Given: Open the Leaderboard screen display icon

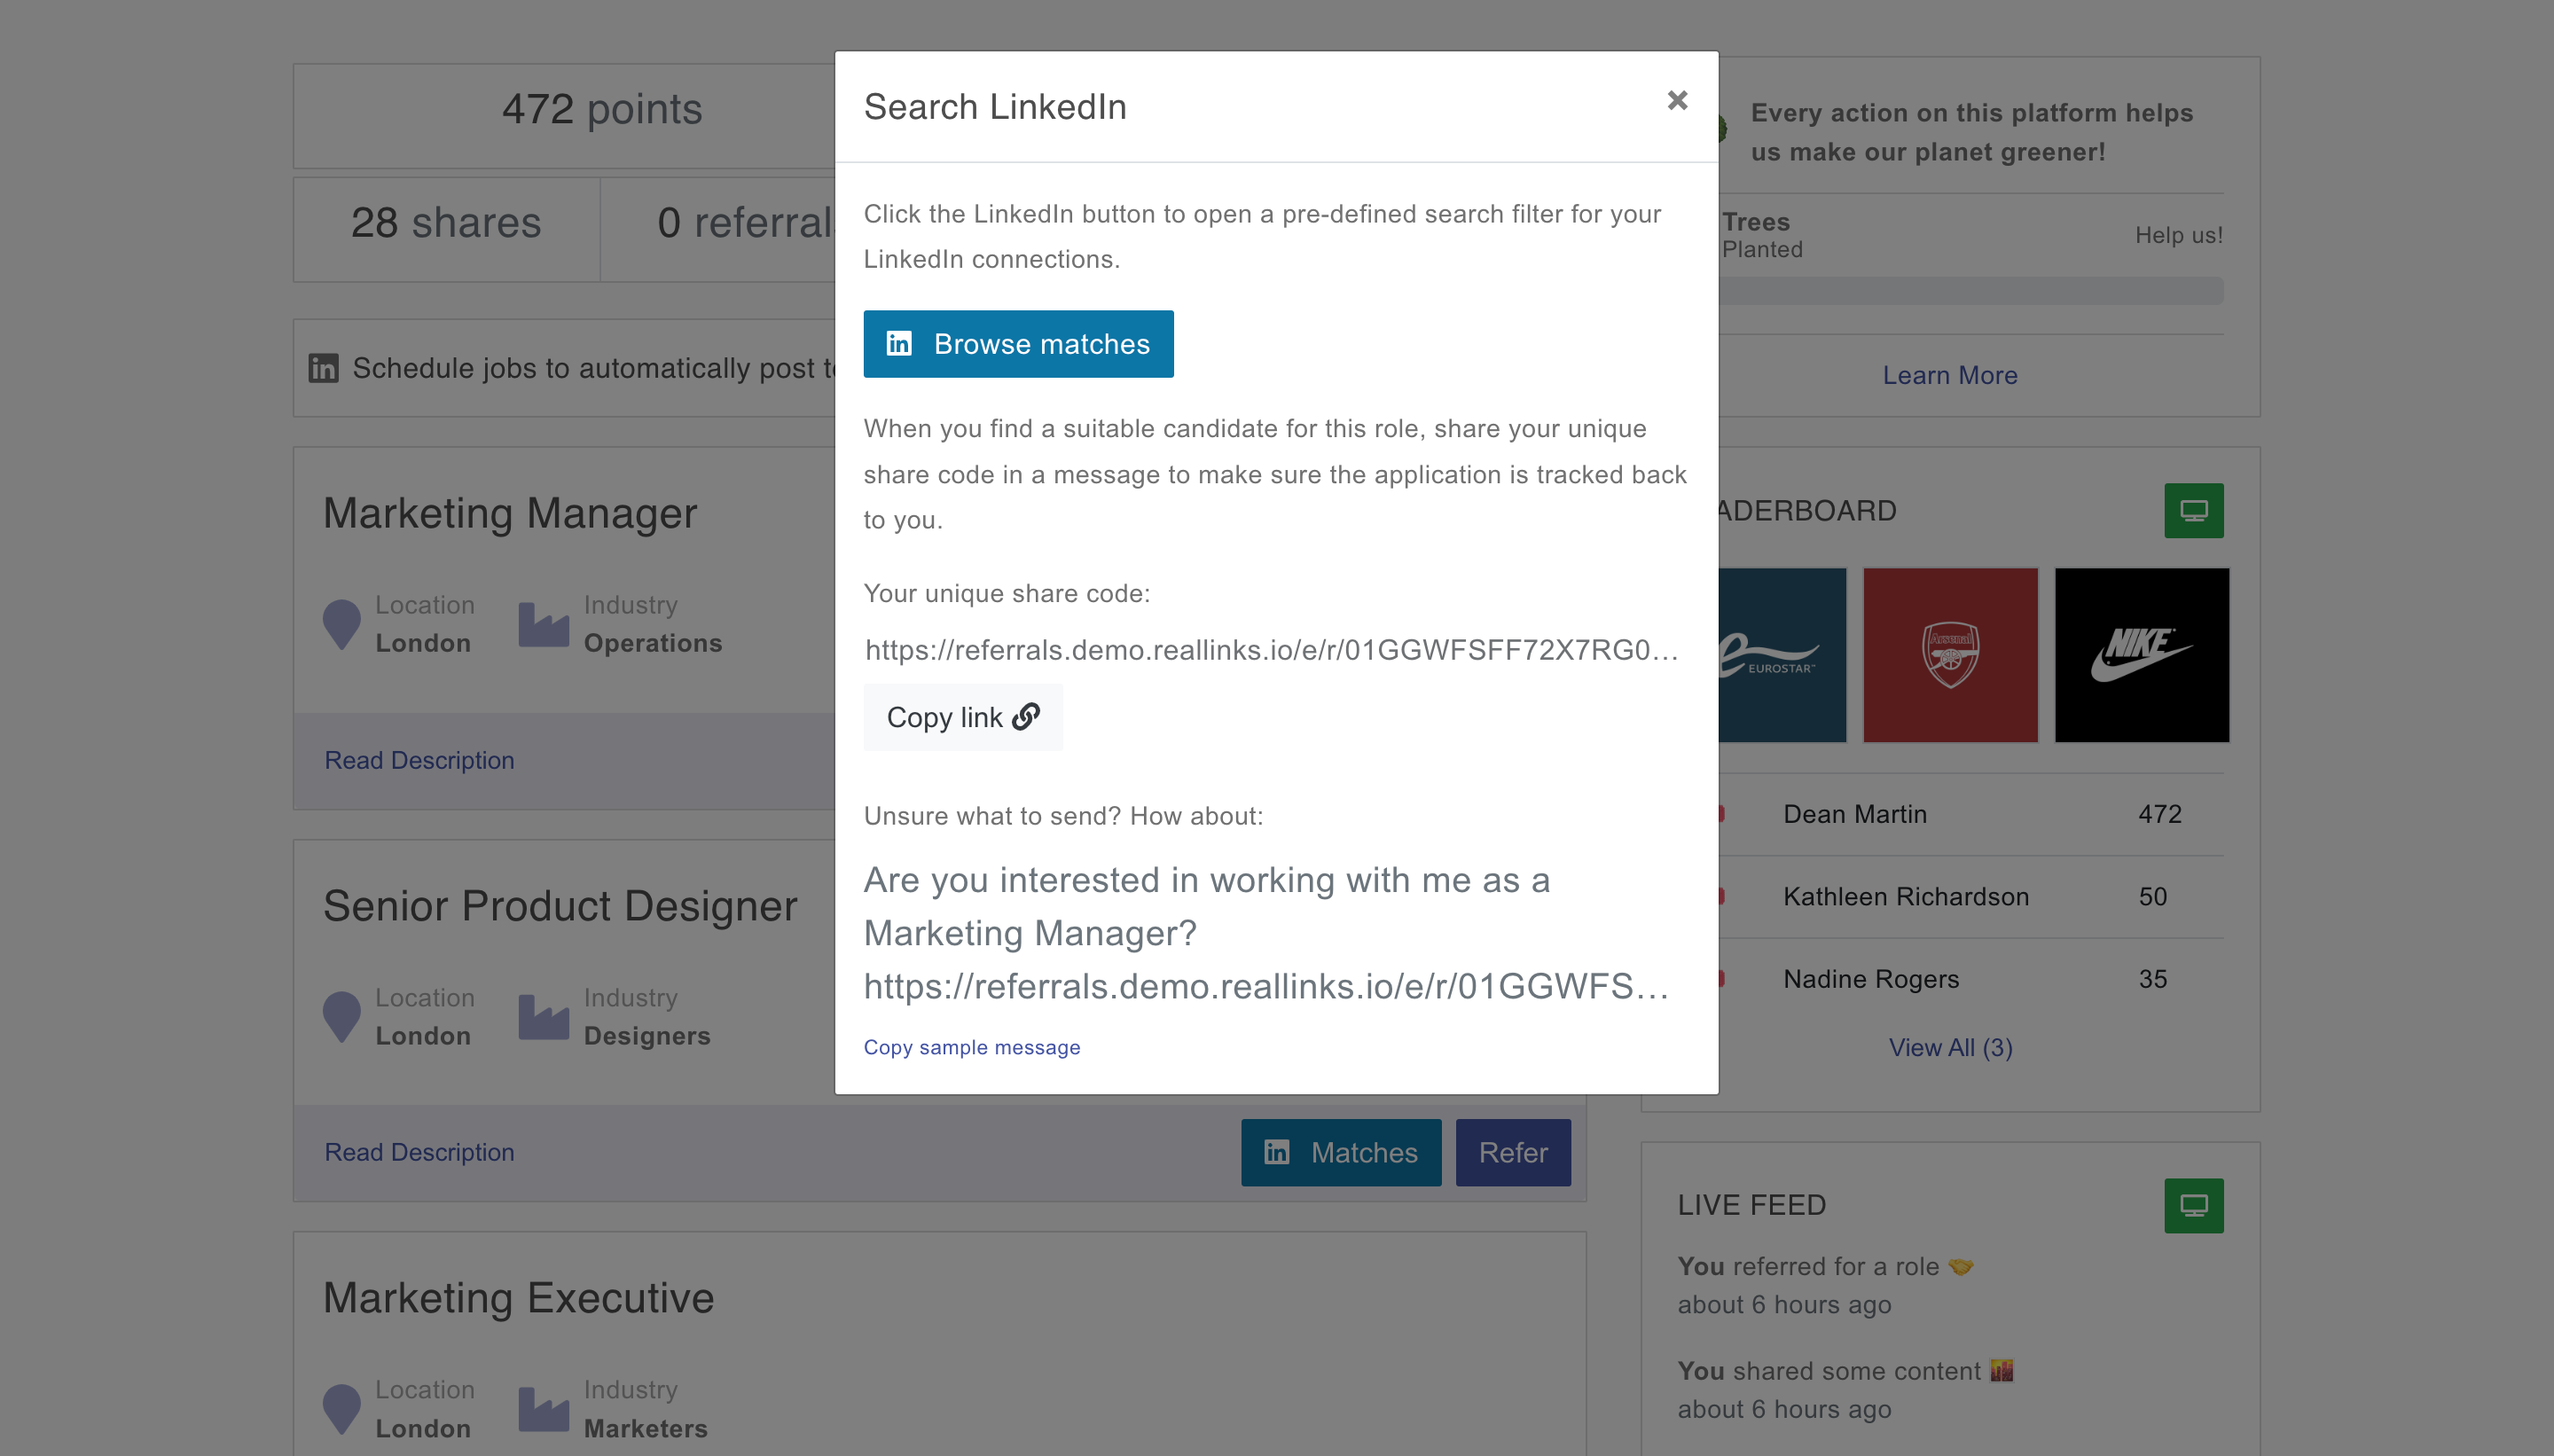Looking at the screenshot, I should [x=2193, y=511].
